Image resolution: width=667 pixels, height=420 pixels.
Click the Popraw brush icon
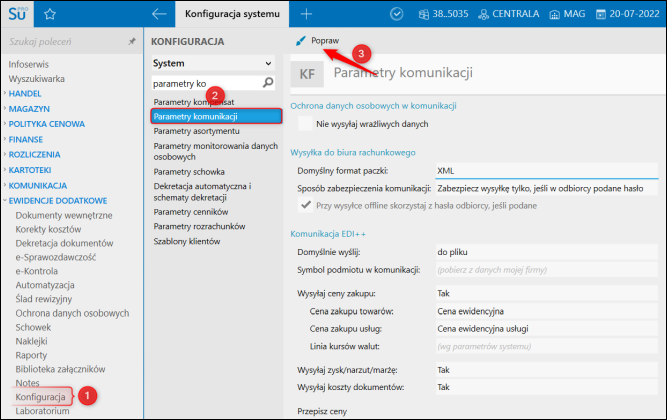coord(301,41)
